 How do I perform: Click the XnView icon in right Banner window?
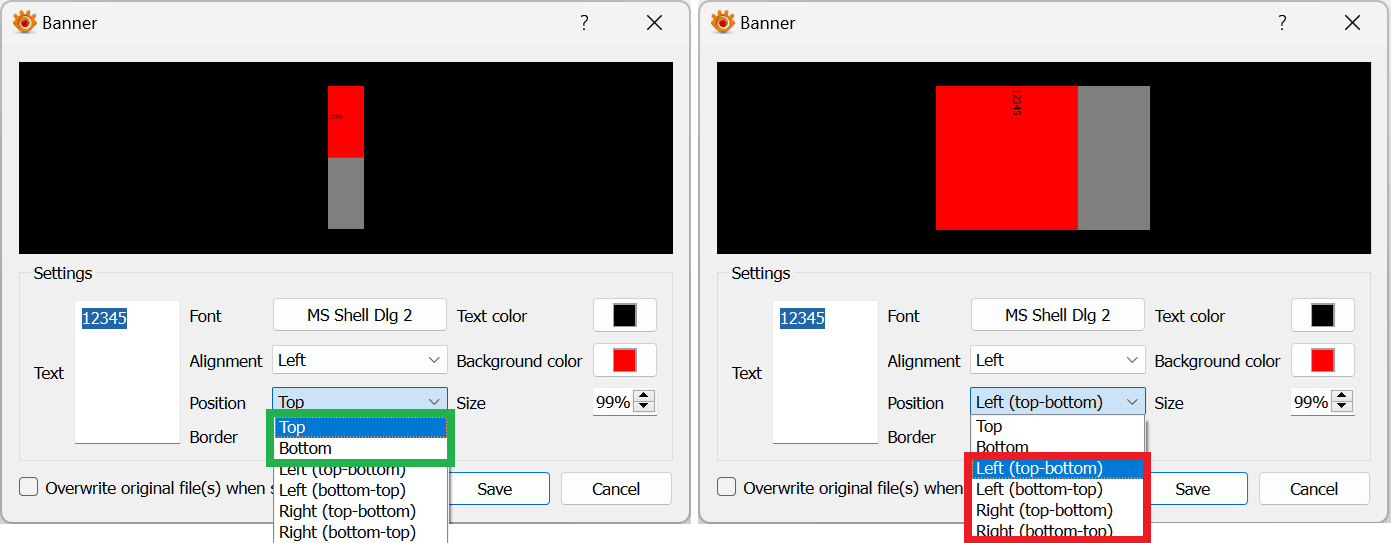pos(722,22)
